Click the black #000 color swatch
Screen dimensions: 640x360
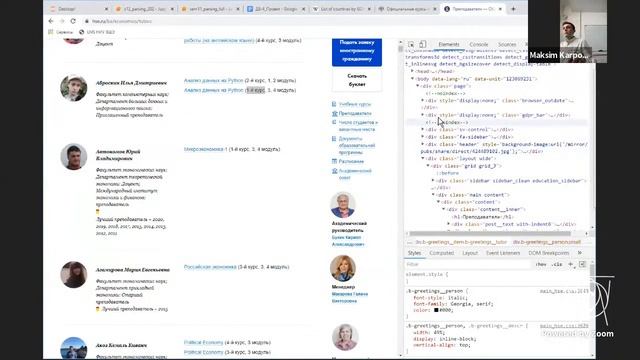[436, 310]
